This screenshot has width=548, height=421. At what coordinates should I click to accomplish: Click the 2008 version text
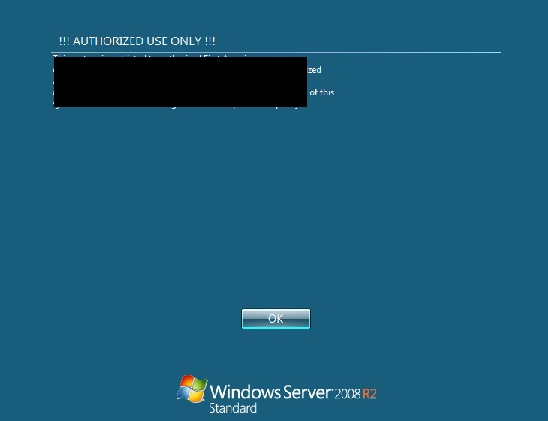tap(347, 394)
